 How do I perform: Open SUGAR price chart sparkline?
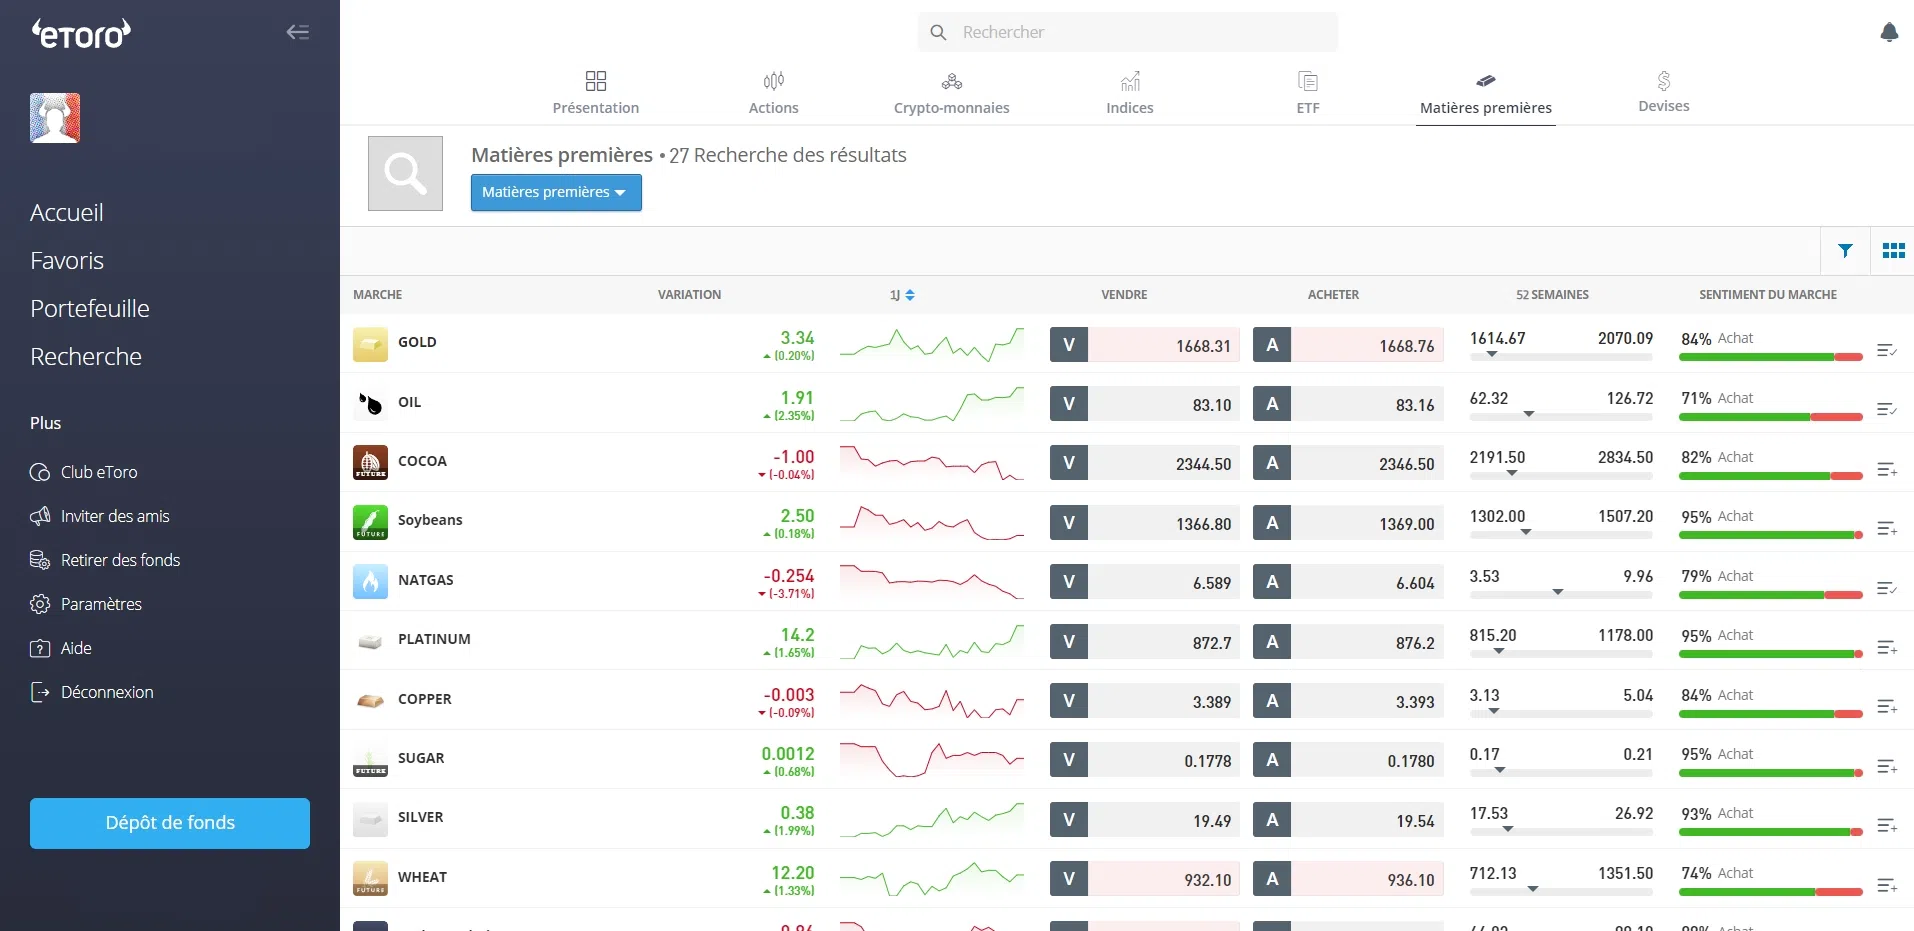(x=932, y=760)
